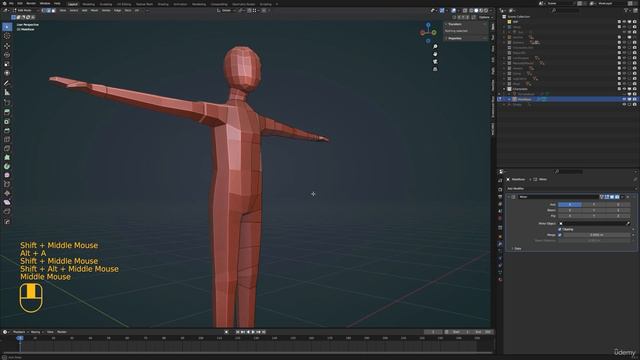Open the Modifiers wrench properties tab
The image size is (640, 360).
click(x=500, y=244)
